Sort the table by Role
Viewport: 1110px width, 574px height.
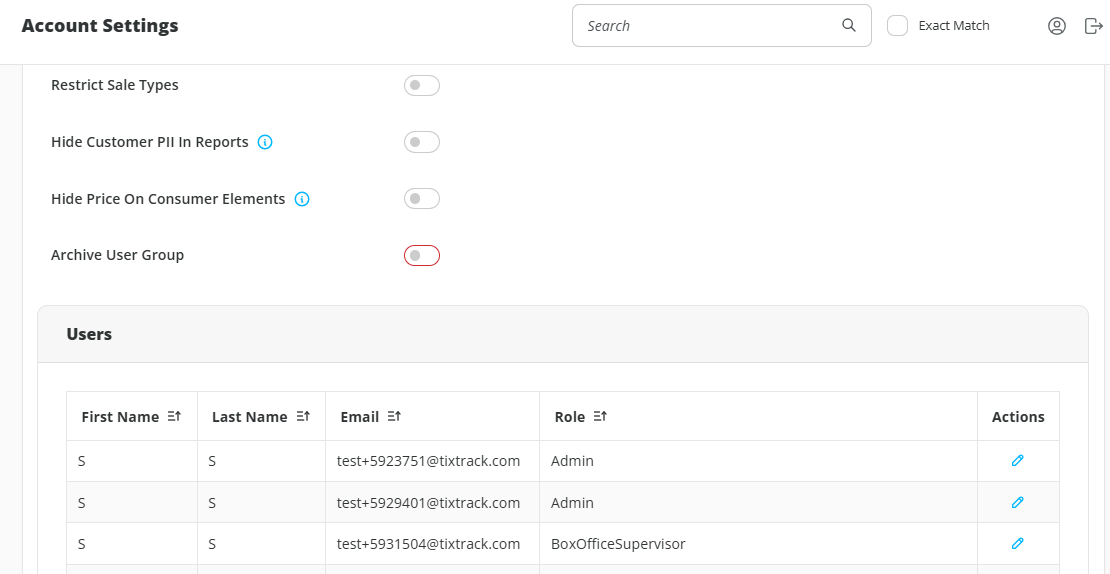point(600,417)
